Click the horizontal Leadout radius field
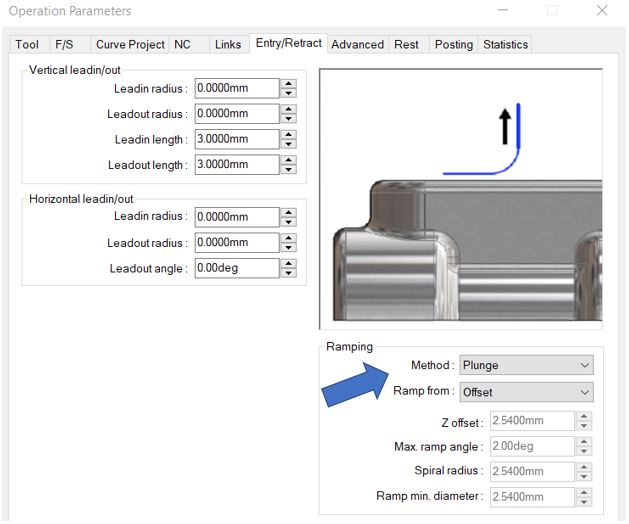Viewport: 629px width, 524px height. pos(237,242)
